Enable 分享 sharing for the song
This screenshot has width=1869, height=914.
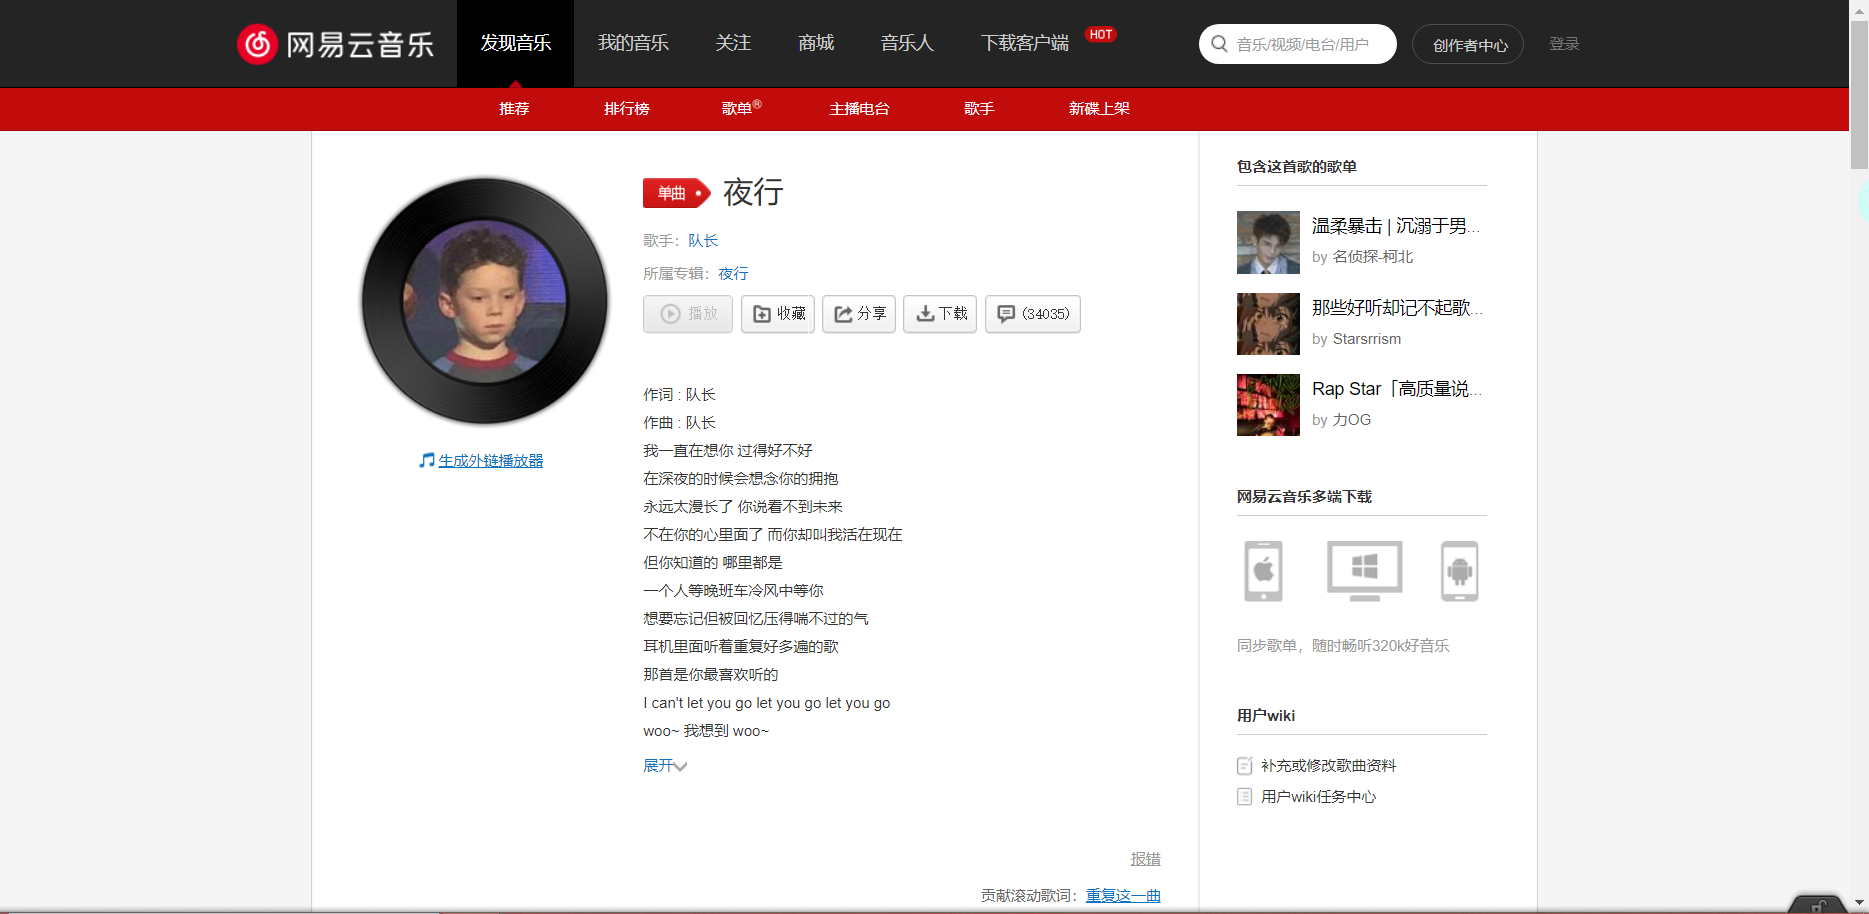[858, 313]
